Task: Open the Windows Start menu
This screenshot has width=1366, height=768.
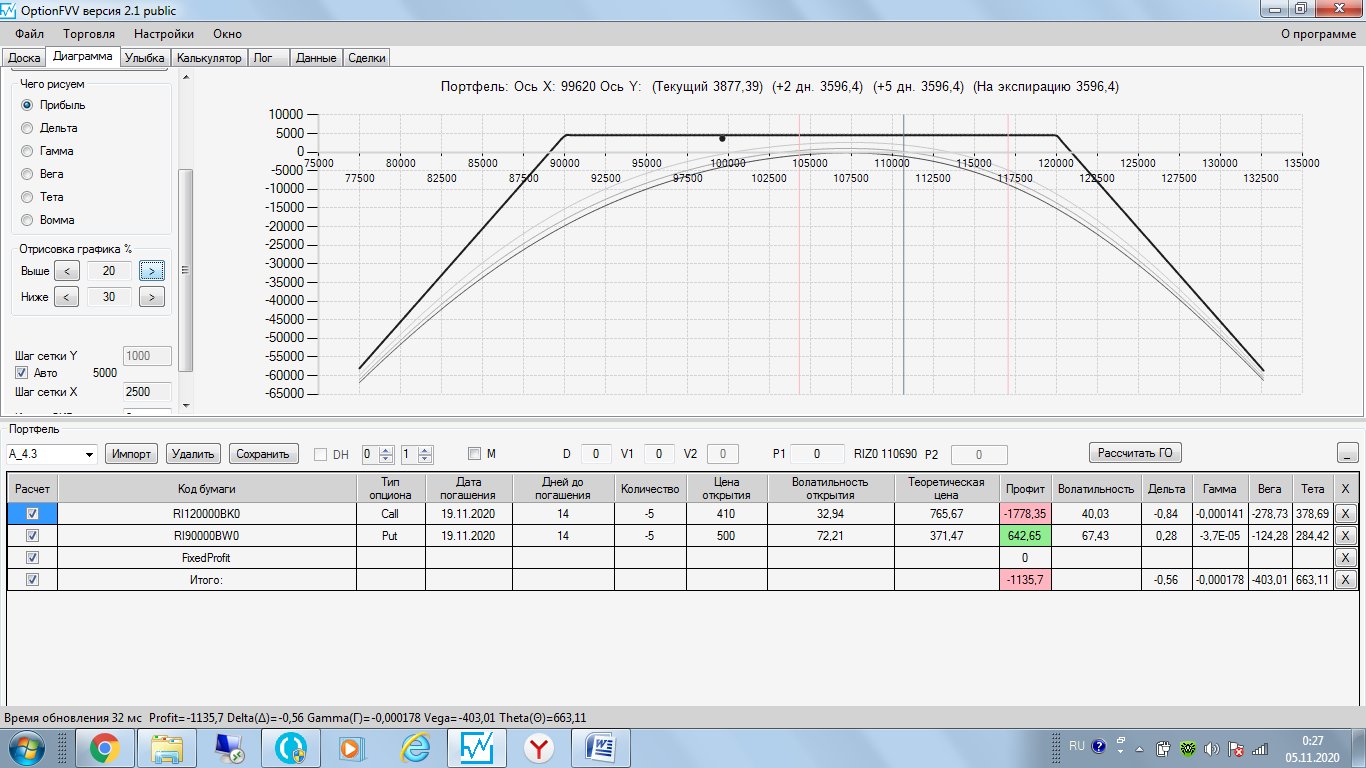Action: (x=26, y=747)
